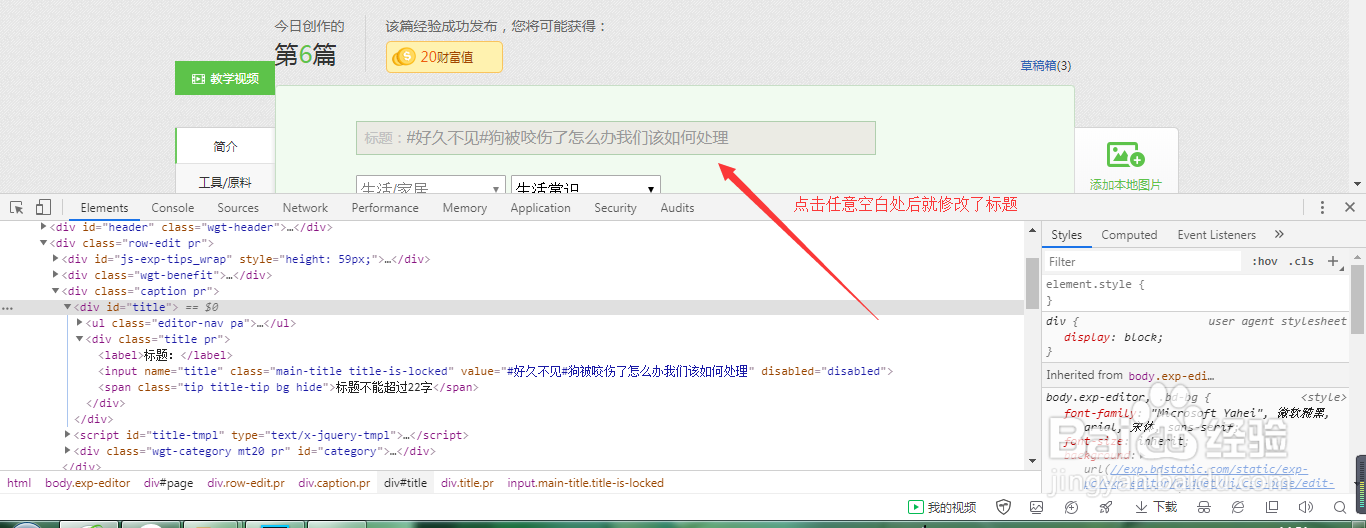The width and height of the screenshot is (1366, 528).
Task: Click the body.exp-editor breadcrumb item
Action: (x=88, y=482)
